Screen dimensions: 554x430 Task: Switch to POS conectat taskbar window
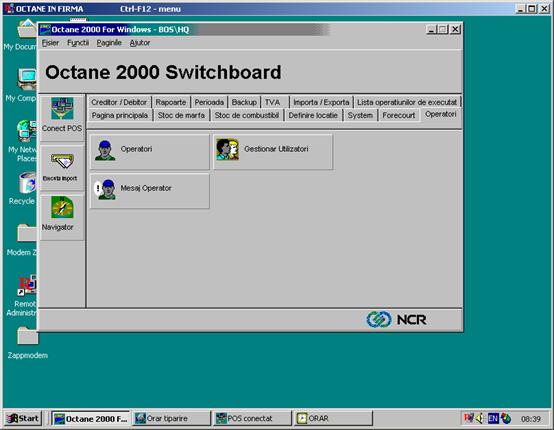tap(252, 419)
